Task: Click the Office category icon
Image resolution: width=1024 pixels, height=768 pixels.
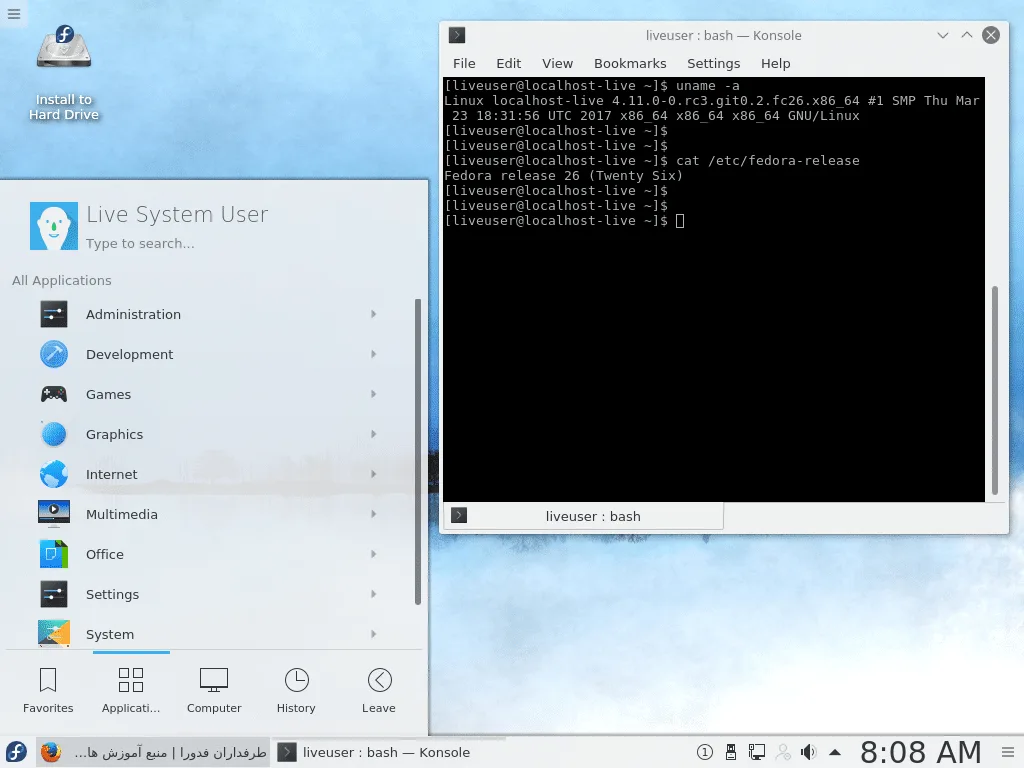Action: pyautogui.click(x=54, y=554)
